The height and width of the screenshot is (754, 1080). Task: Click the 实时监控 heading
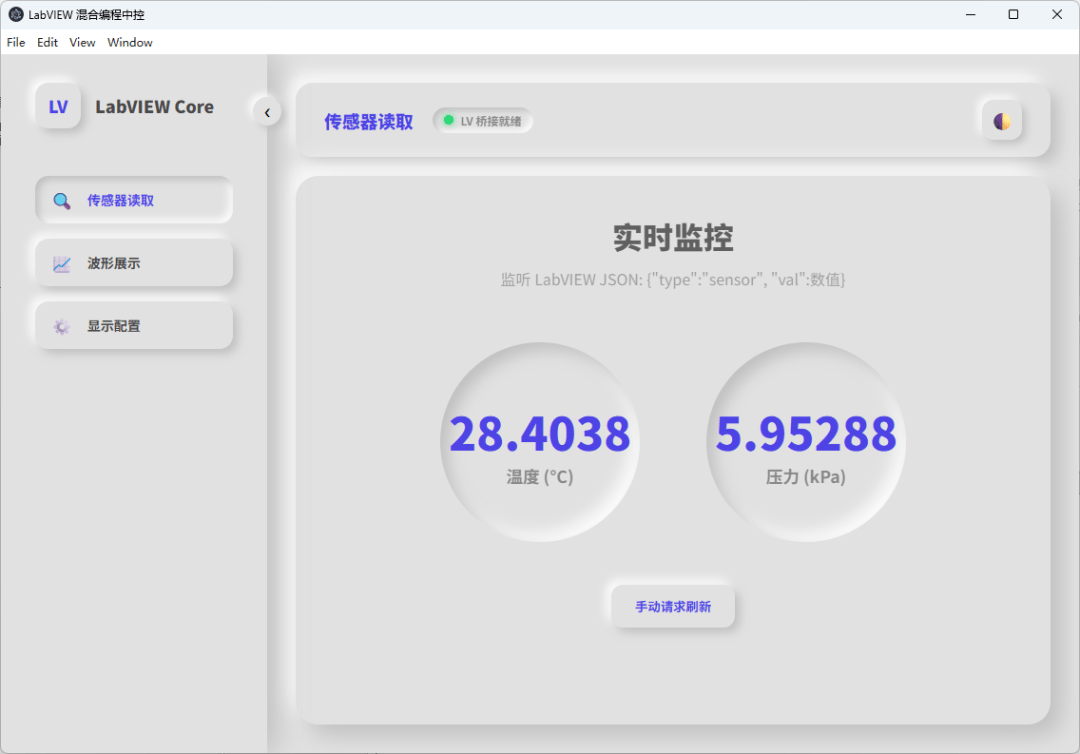(673, 238)
